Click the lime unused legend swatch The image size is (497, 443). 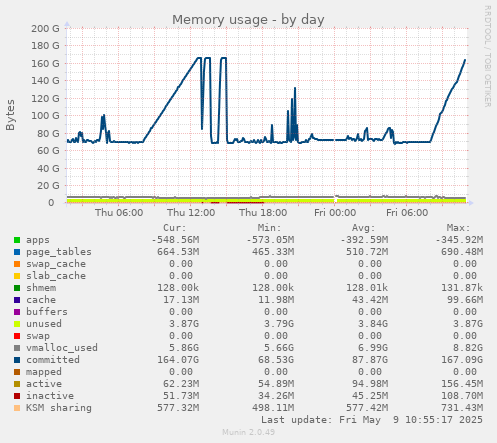[x=17, y=324]
